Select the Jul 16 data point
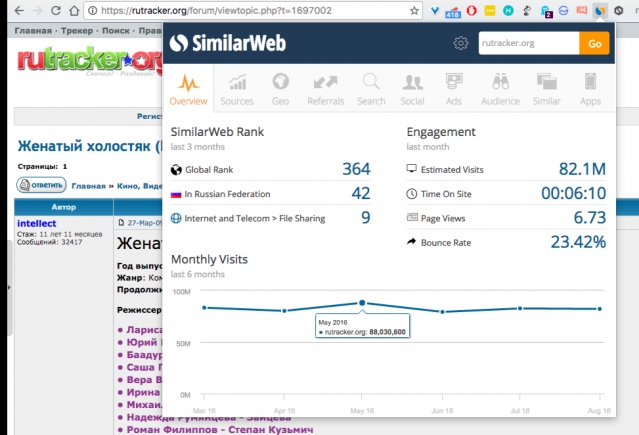Viewport: 639px width, 435px height. coord(520,308)
